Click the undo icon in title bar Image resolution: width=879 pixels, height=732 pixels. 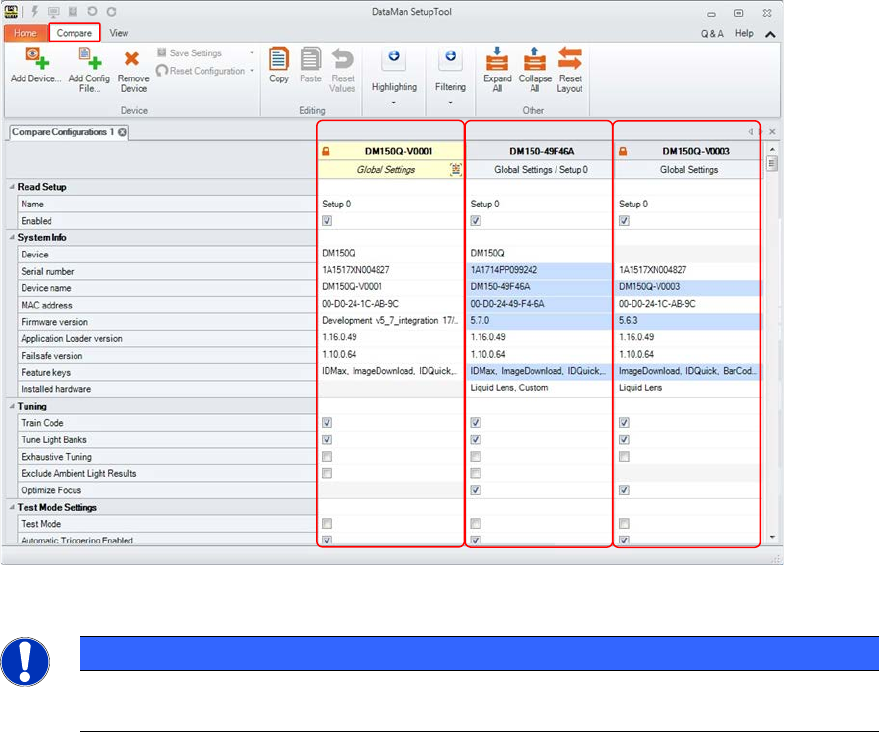92,11
